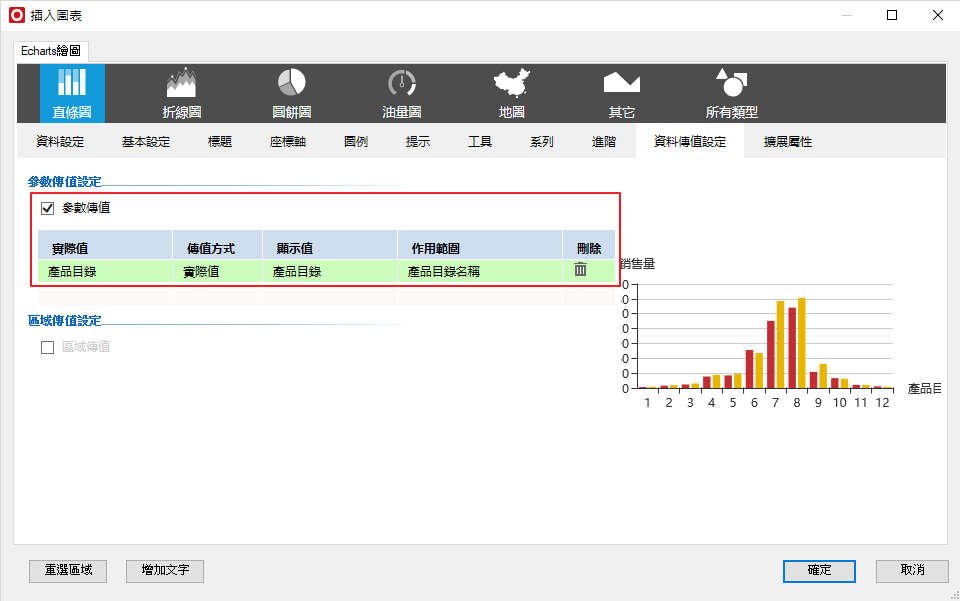
Task: Click the 實際值 cell containing 產品目錄
Action: [105, 271]
